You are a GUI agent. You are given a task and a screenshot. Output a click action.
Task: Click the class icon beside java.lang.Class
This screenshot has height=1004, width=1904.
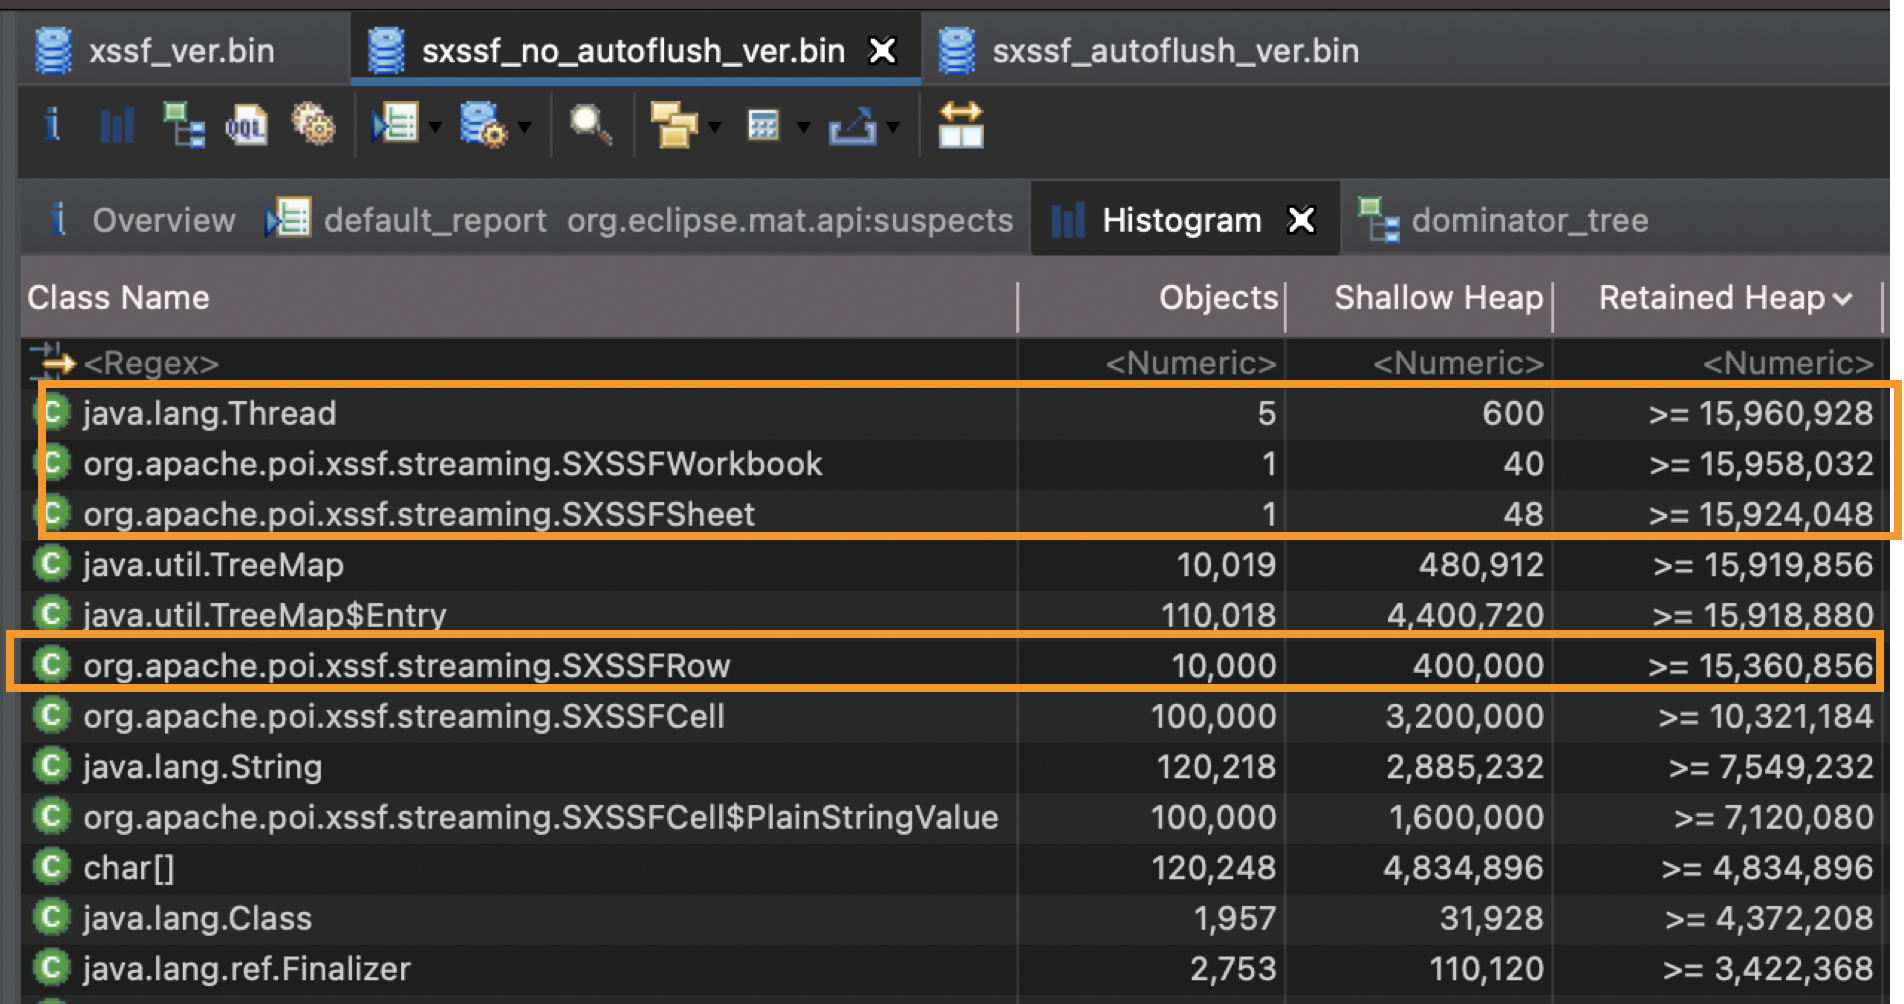[52, 916]
